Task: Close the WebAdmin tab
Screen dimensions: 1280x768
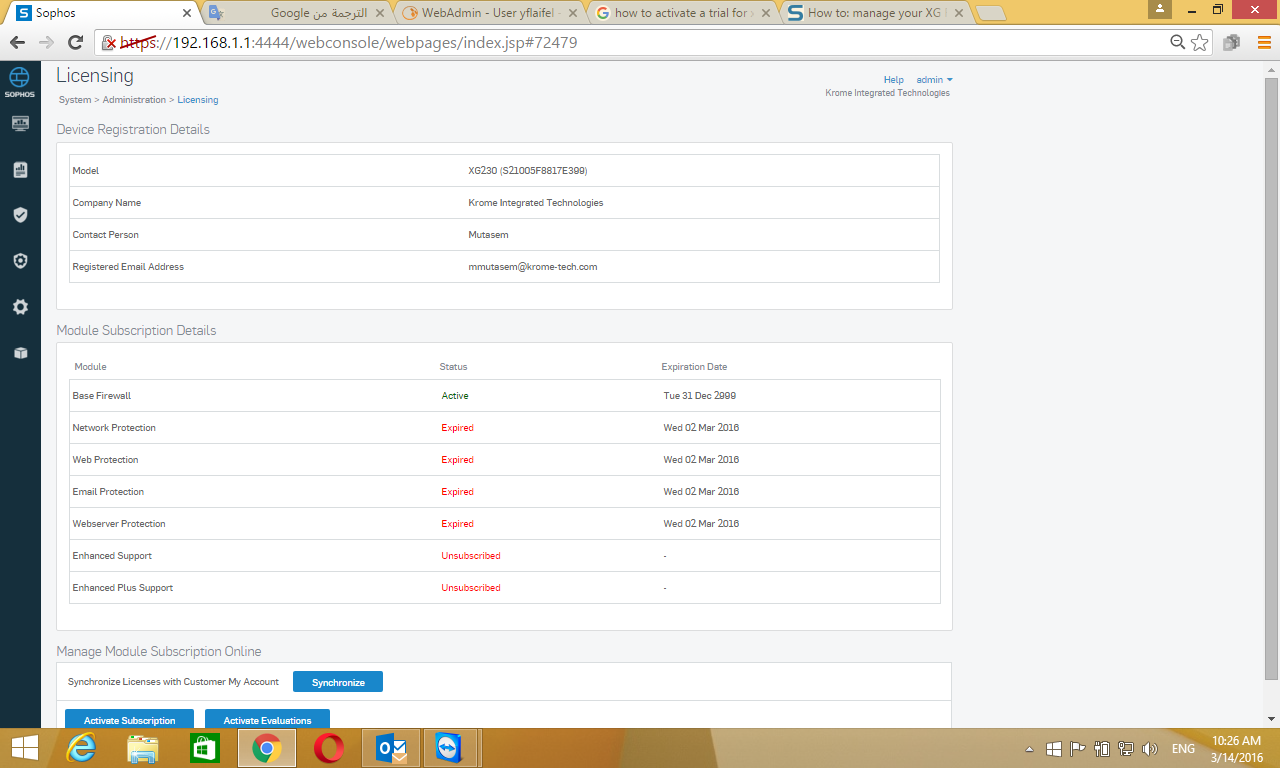Action: point(572,13)
